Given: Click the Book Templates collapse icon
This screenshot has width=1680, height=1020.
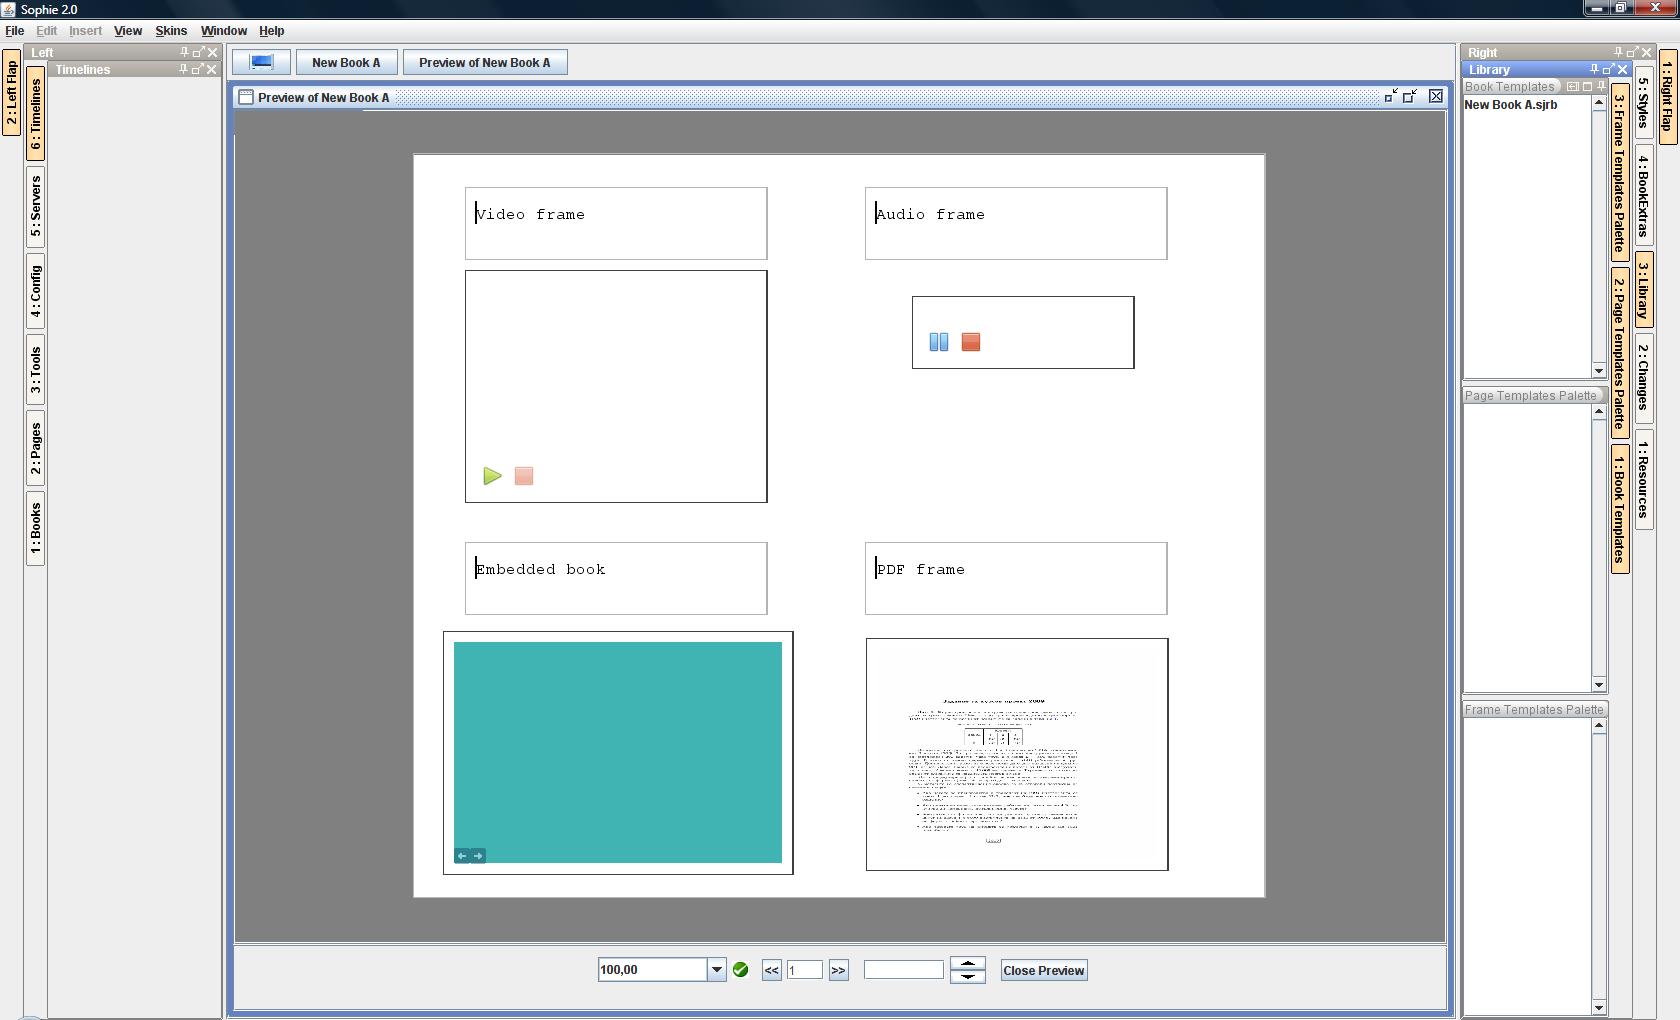Looking at the screenshot, I should (x=1573, y=87).
